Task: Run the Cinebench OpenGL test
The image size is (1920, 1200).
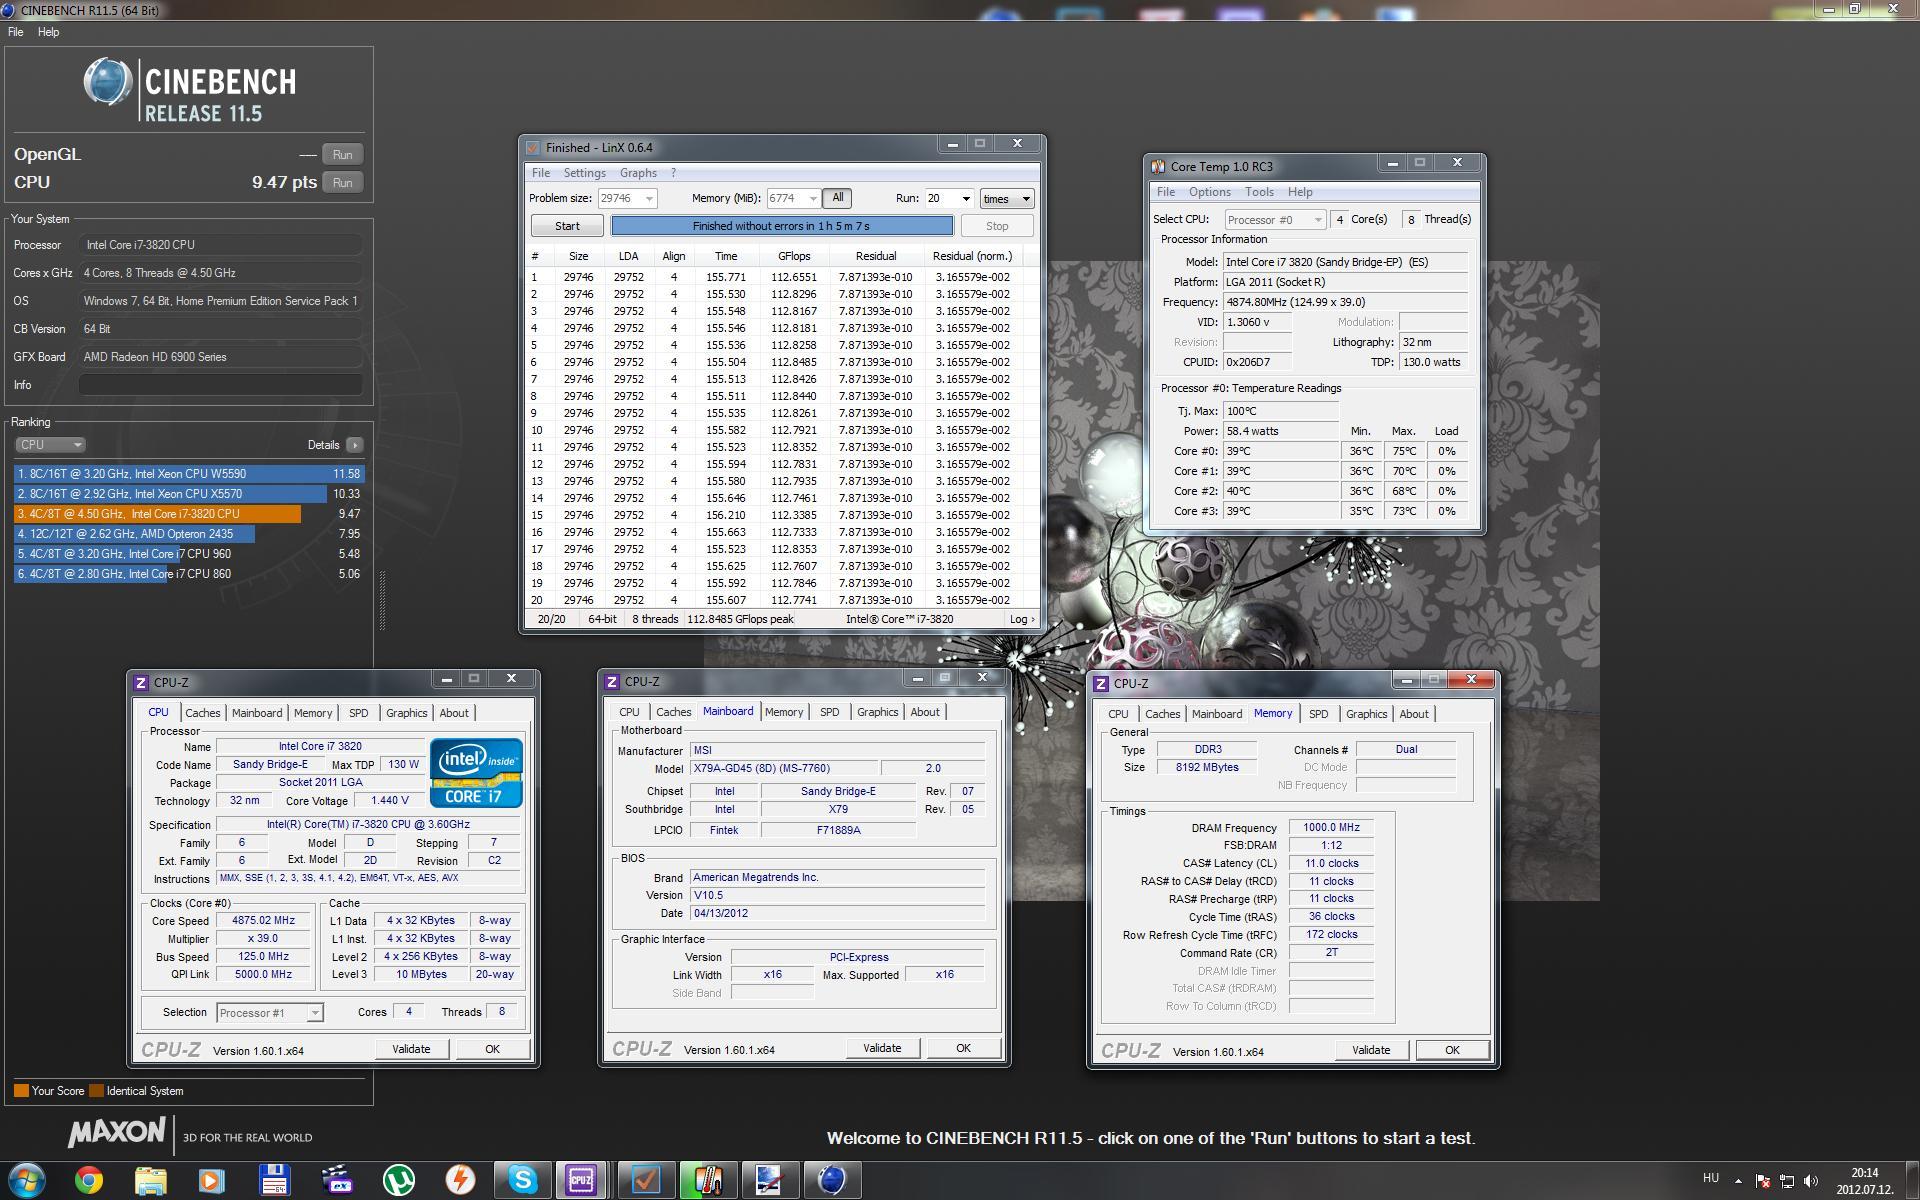Action: (342, 155)
